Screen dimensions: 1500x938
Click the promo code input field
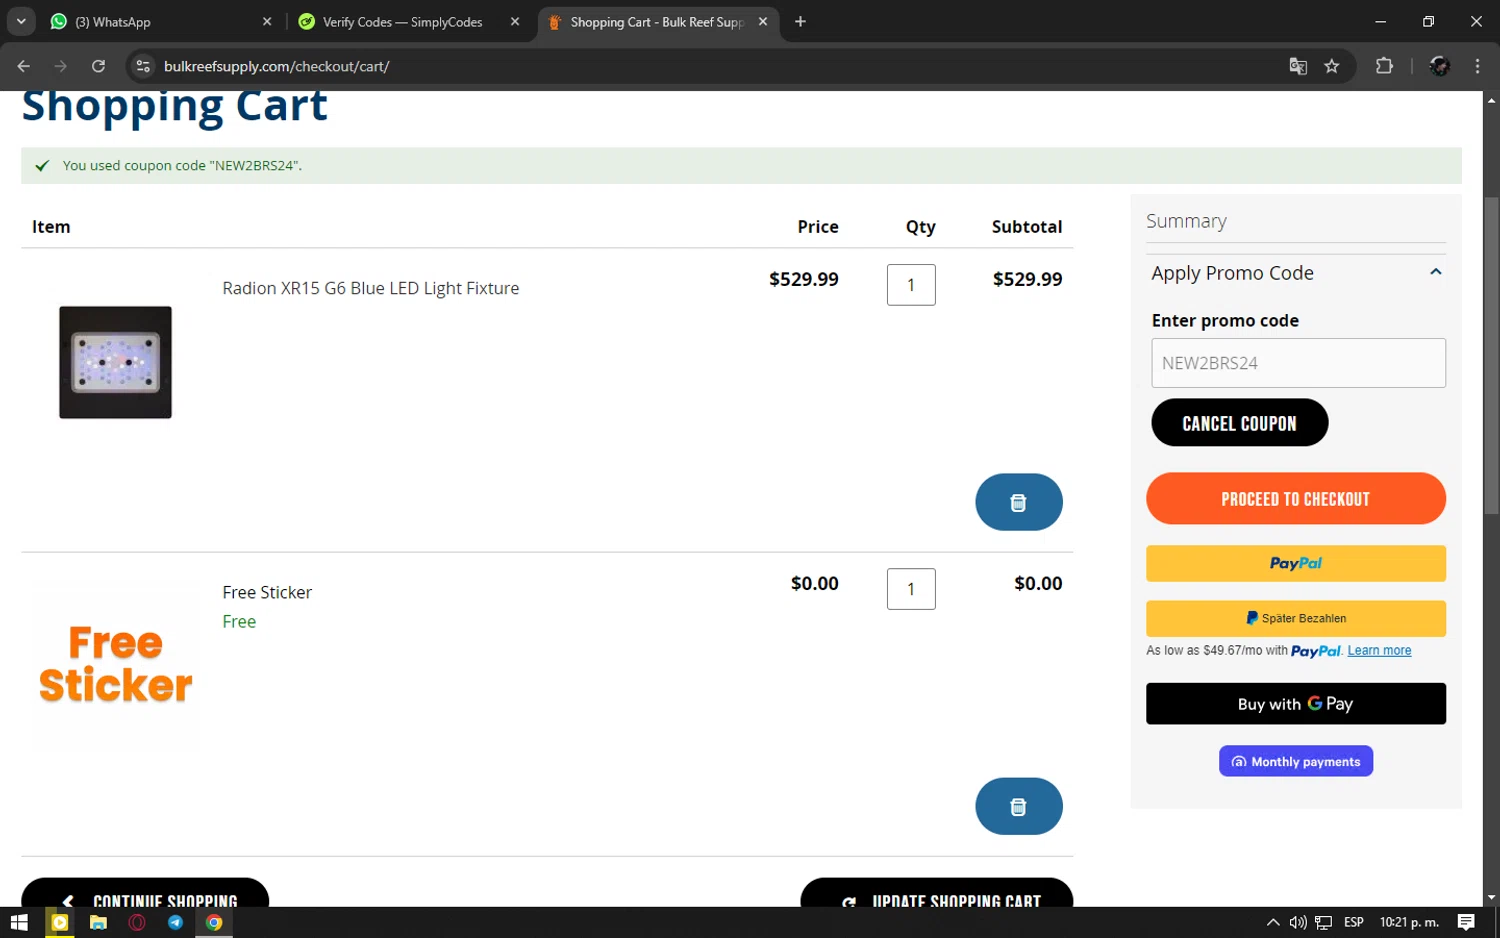point(1298,363)
